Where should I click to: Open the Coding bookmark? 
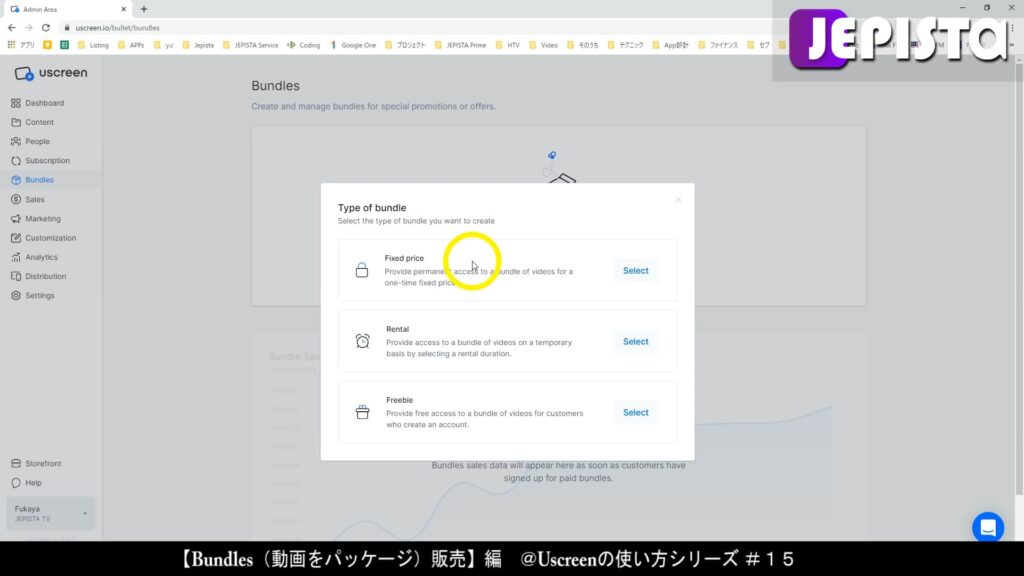tap(304, 45)
